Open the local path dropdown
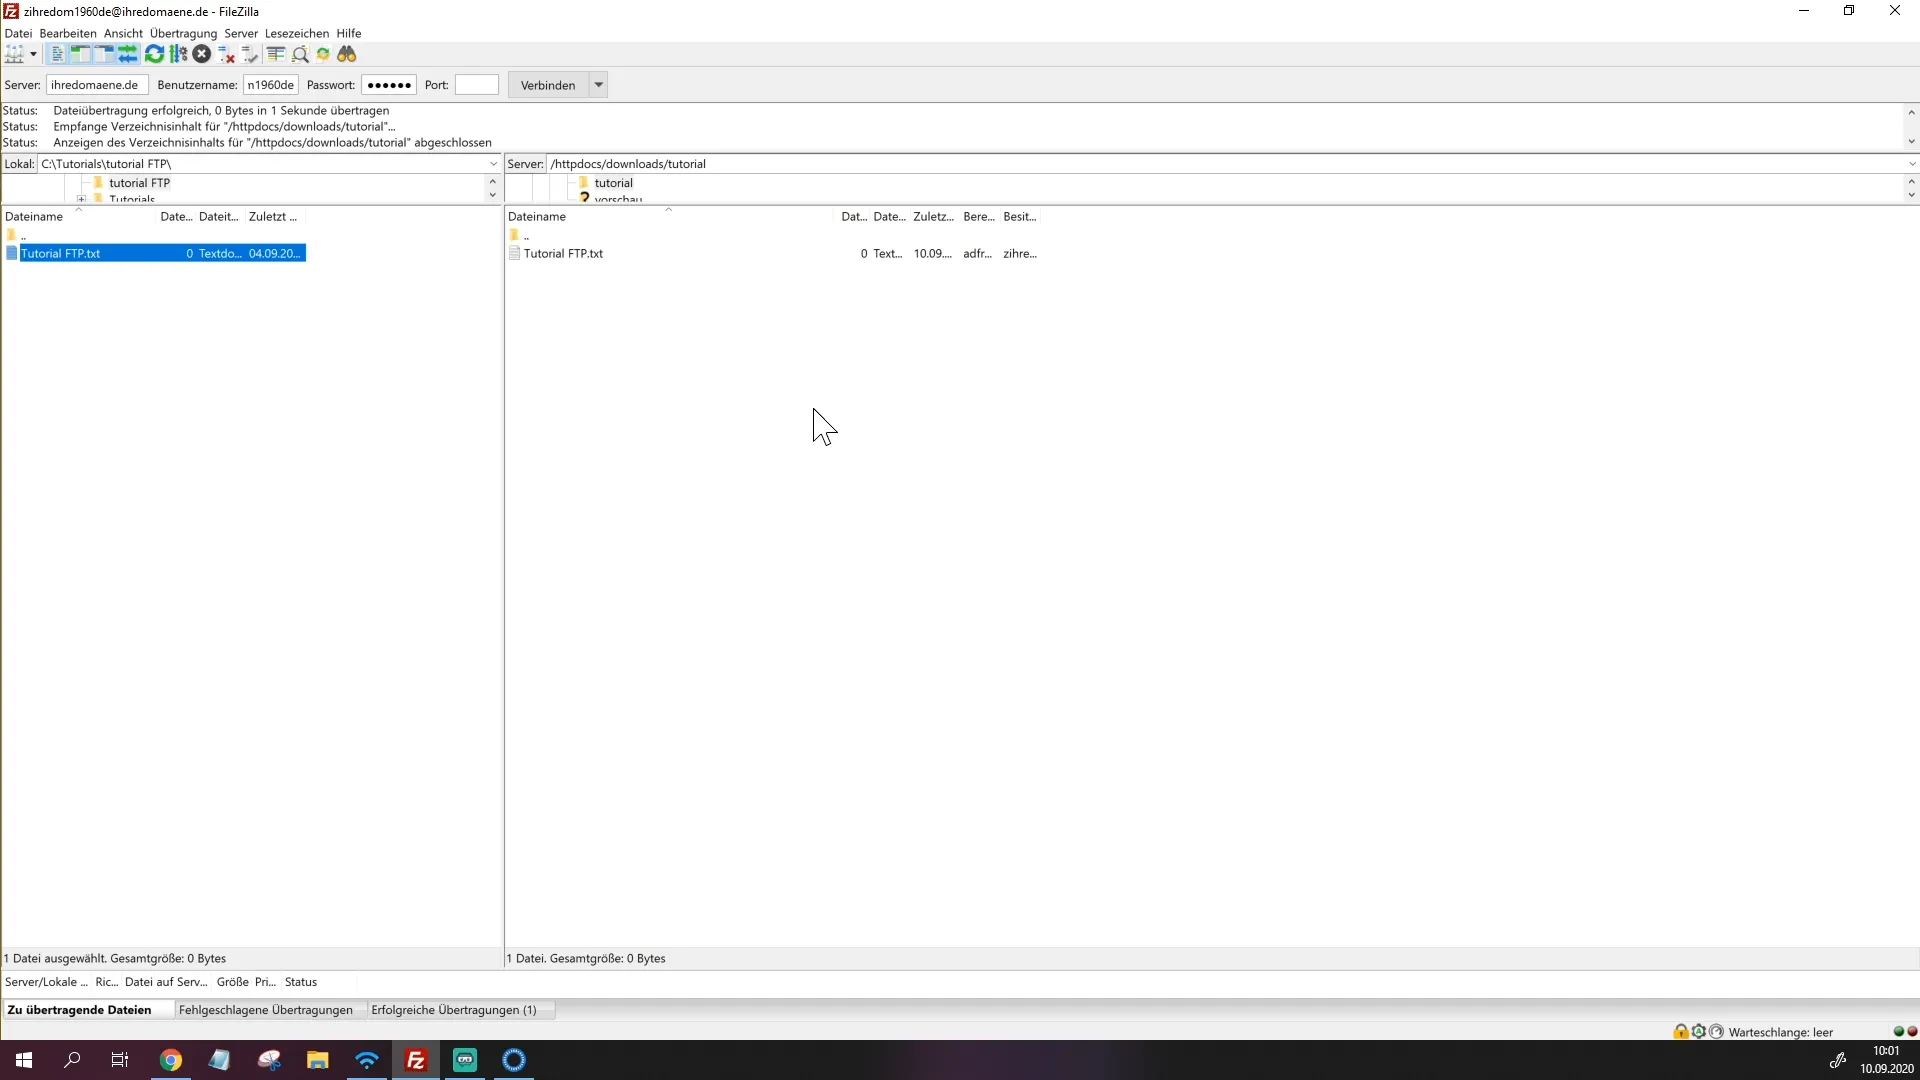 (493, 164)
